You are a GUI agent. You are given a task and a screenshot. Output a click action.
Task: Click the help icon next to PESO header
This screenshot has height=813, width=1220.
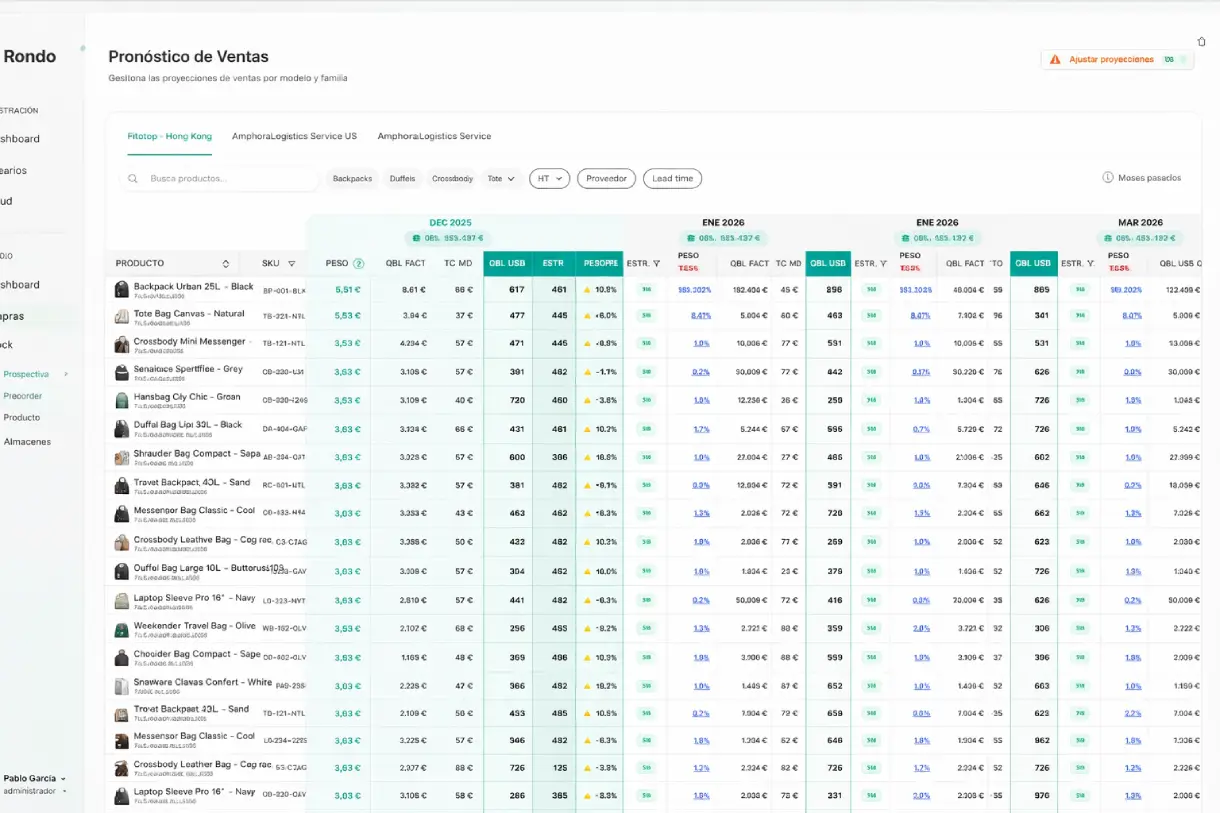(358, 264)
